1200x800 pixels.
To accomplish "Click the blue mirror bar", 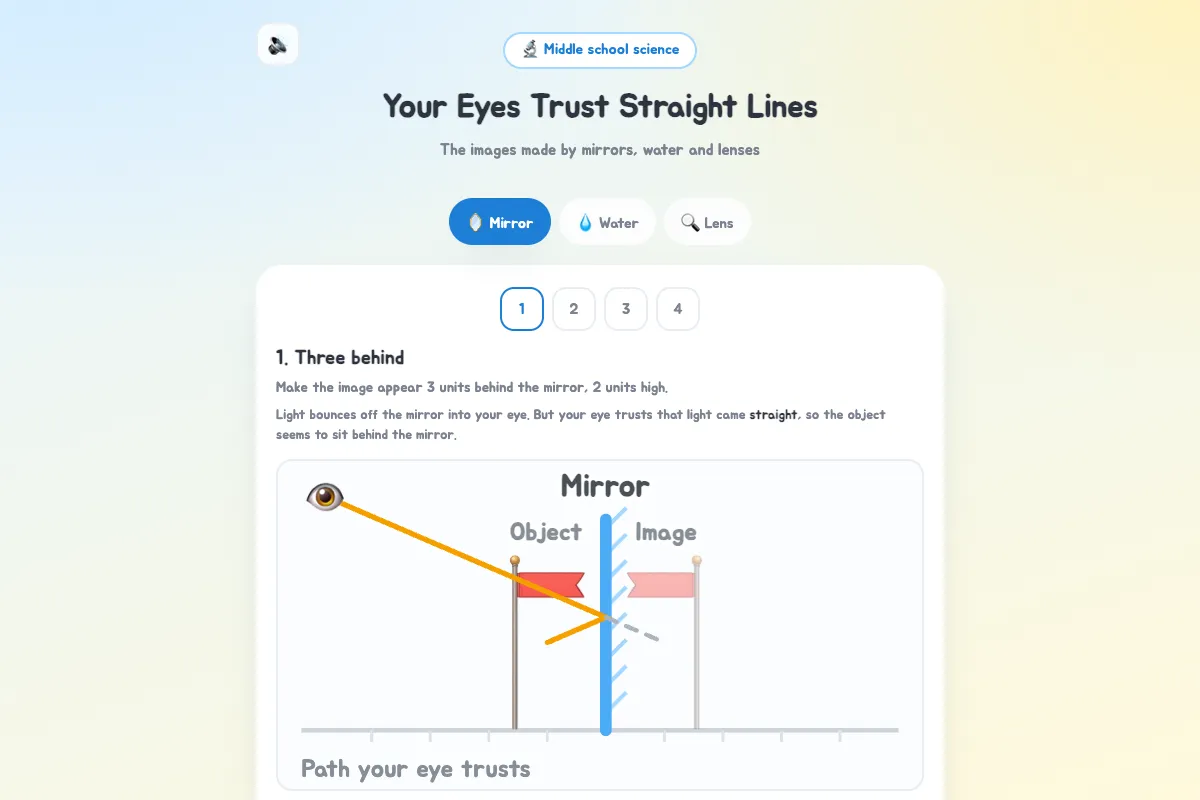I will pos(606,625).
